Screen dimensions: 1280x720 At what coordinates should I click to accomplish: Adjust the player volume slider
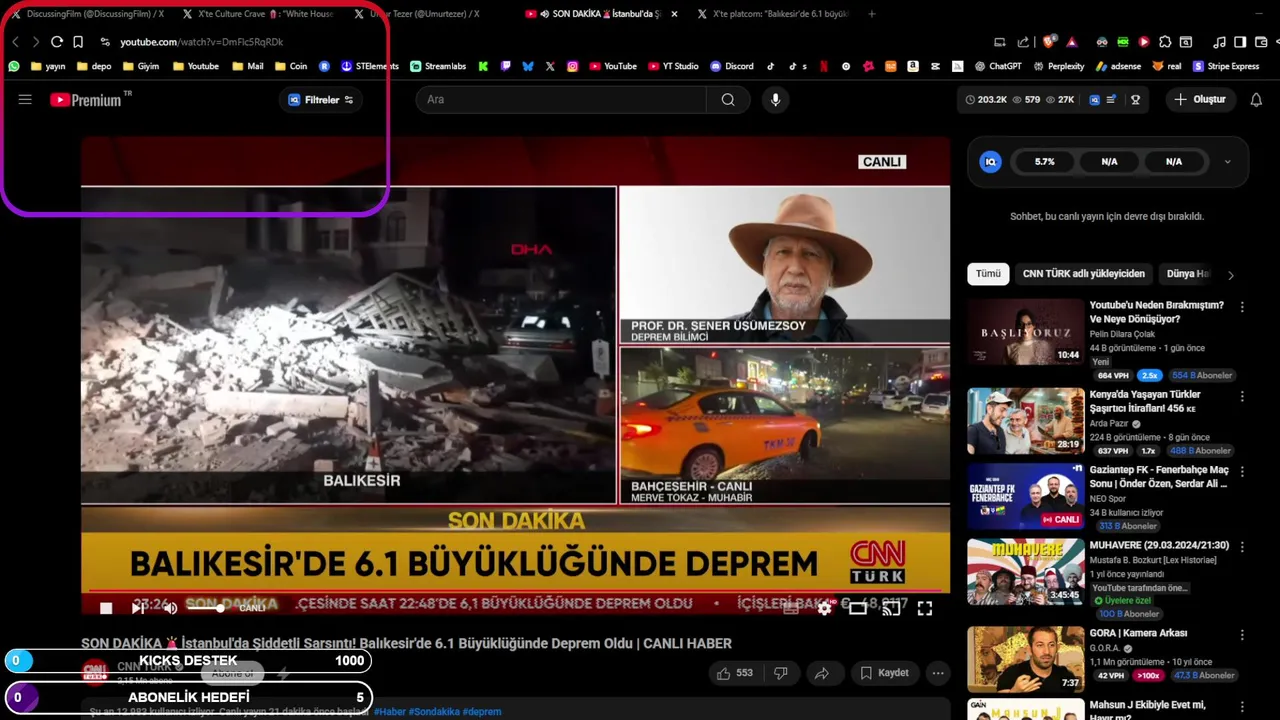[204, 608]
